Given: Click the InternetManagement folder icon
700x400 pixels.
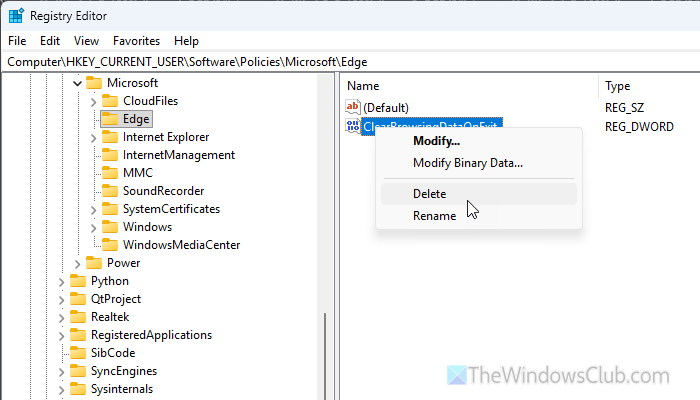Looking at the screenshot, I should pyautogui.click(x=110, y=155).
